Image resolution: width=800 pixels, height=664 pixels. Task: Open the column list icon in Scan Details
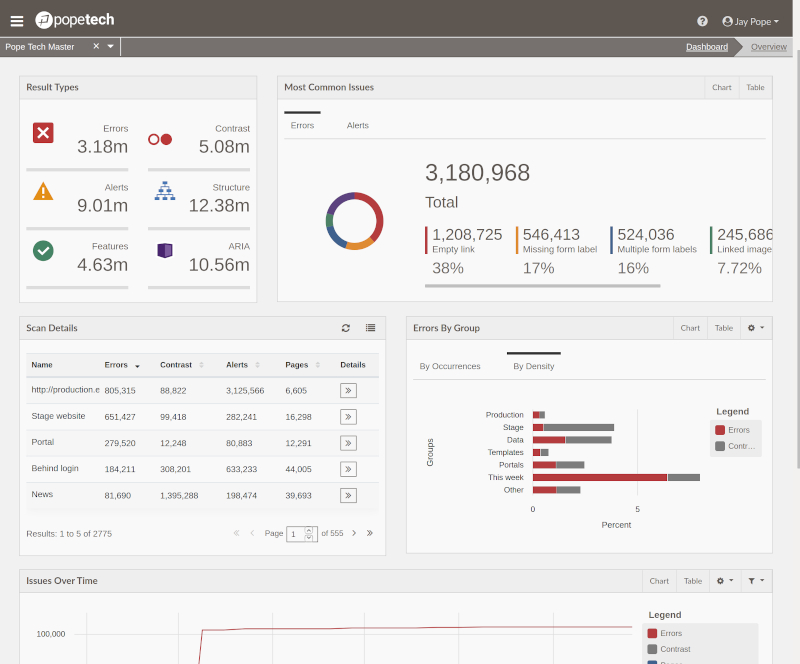[x=367, y=327]
